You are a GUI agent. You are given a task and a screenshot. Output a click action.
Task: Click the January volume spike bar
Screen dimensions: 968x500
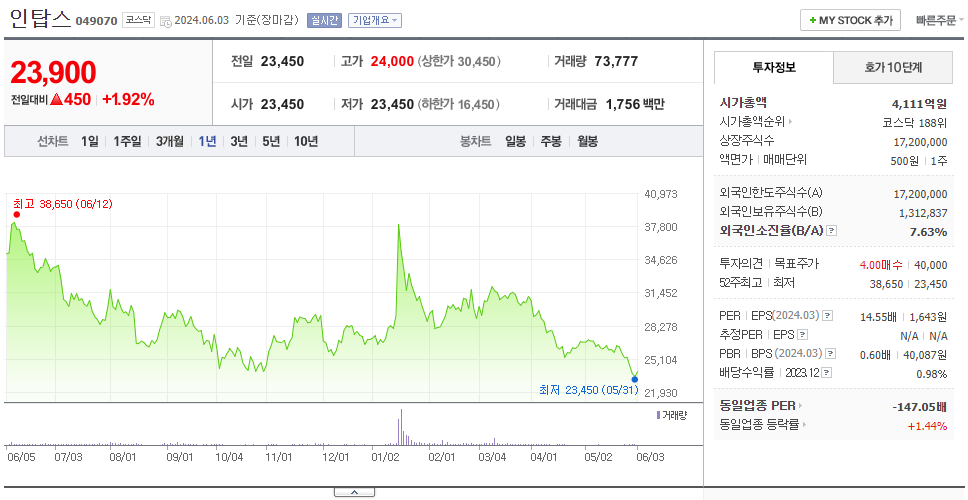click(401, 427)
